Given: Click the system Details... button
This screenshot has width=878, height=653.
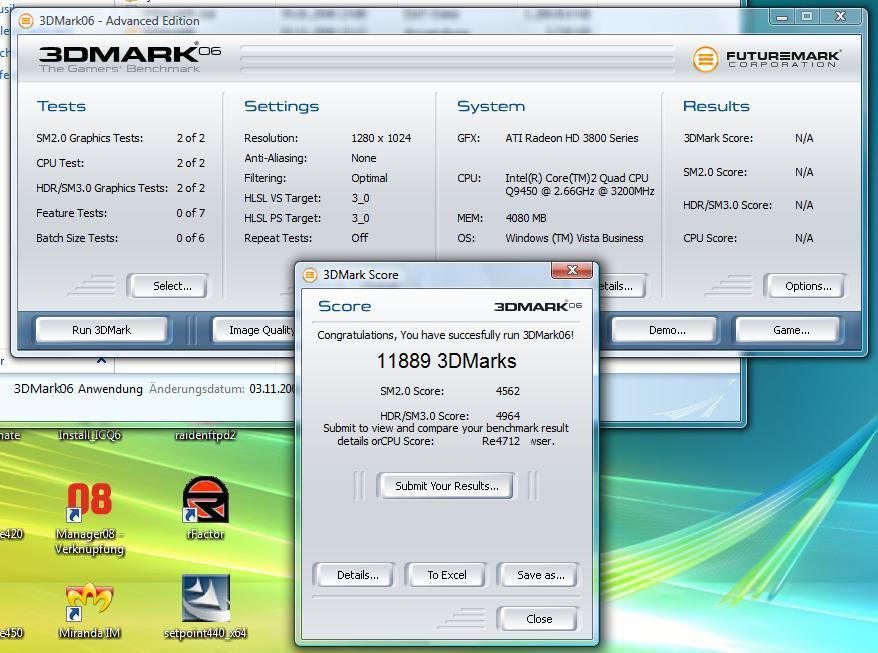Looking at the screenshot, I should coord(622,286).
